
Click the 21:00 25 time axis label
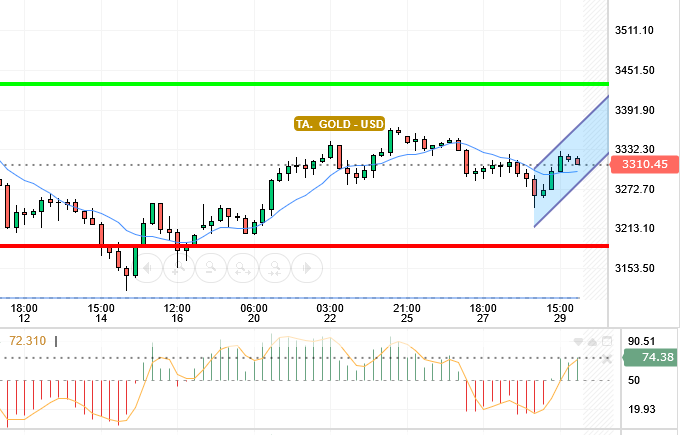407,313
